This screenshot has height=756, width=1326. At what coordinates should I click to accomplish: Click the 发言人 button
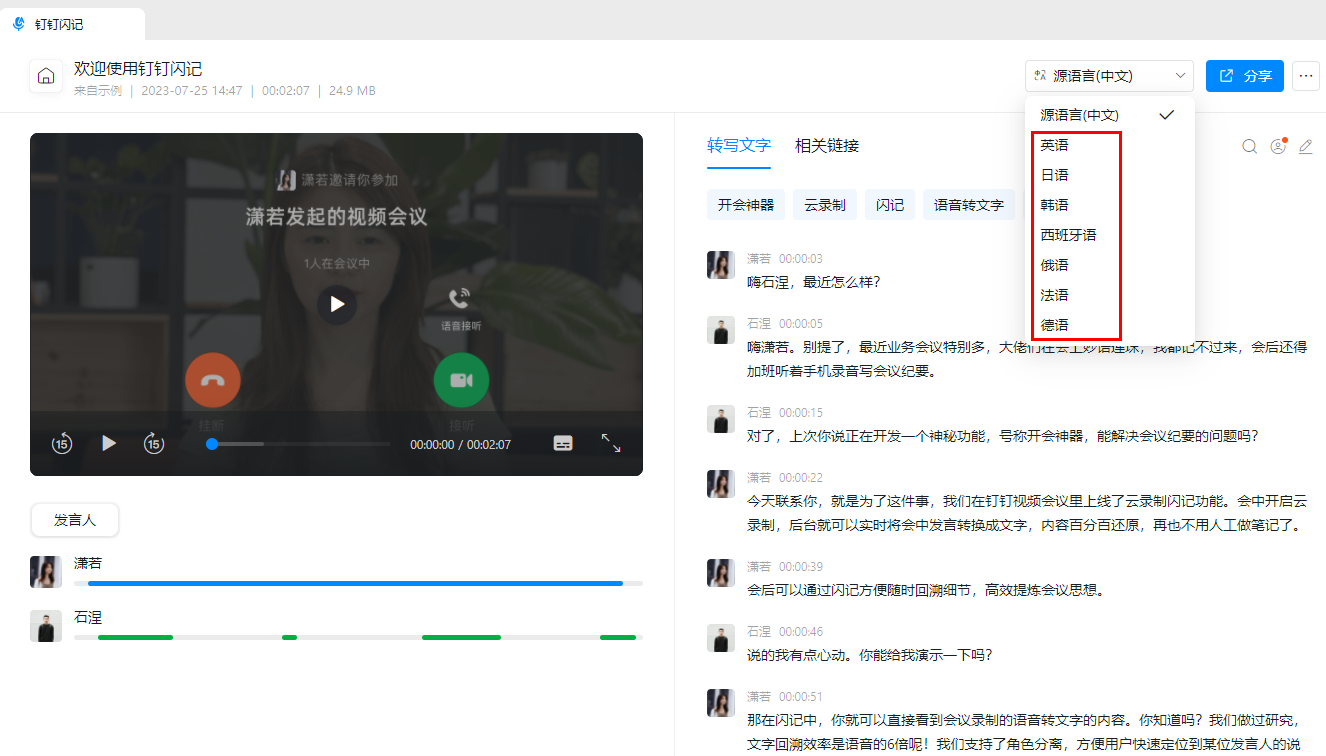(x=75, y=520)
